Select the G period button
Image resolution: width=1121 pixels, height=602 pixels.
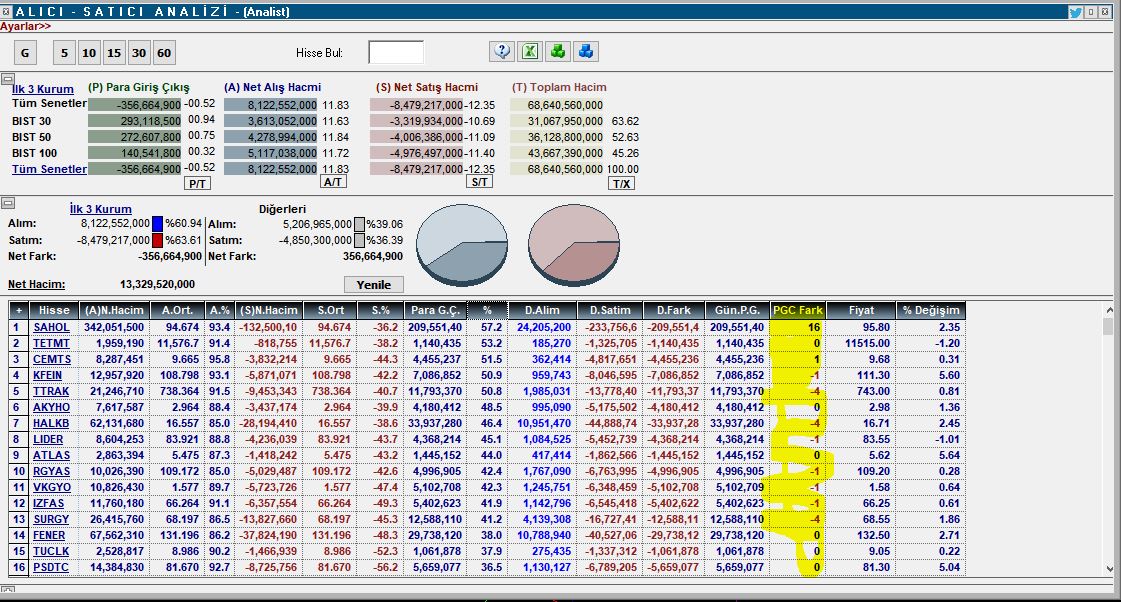[x=26, y=53]
